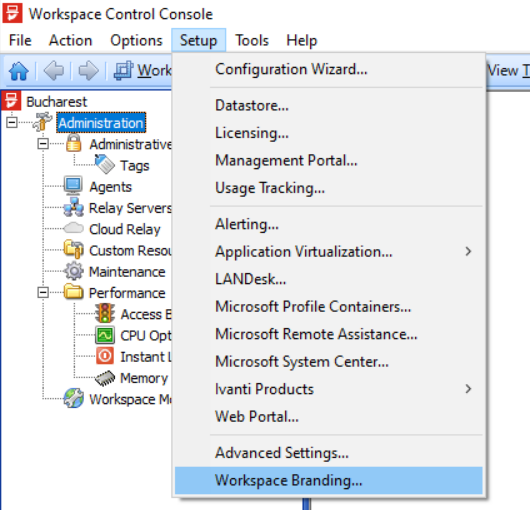This screenshot has width=530, height=510.
Task: Select Web Portal menu entry
Action: pyautogui.click(x=329, y=416)
